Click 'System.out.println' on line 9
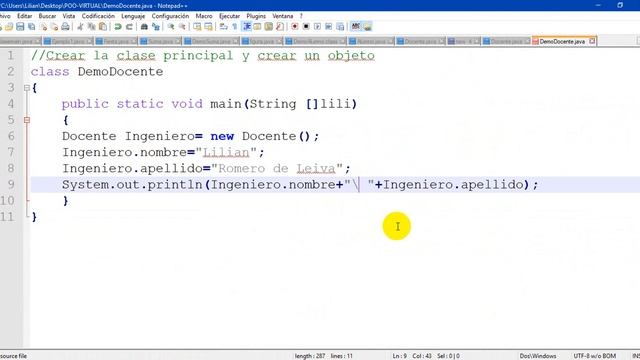 pos(132,185)
